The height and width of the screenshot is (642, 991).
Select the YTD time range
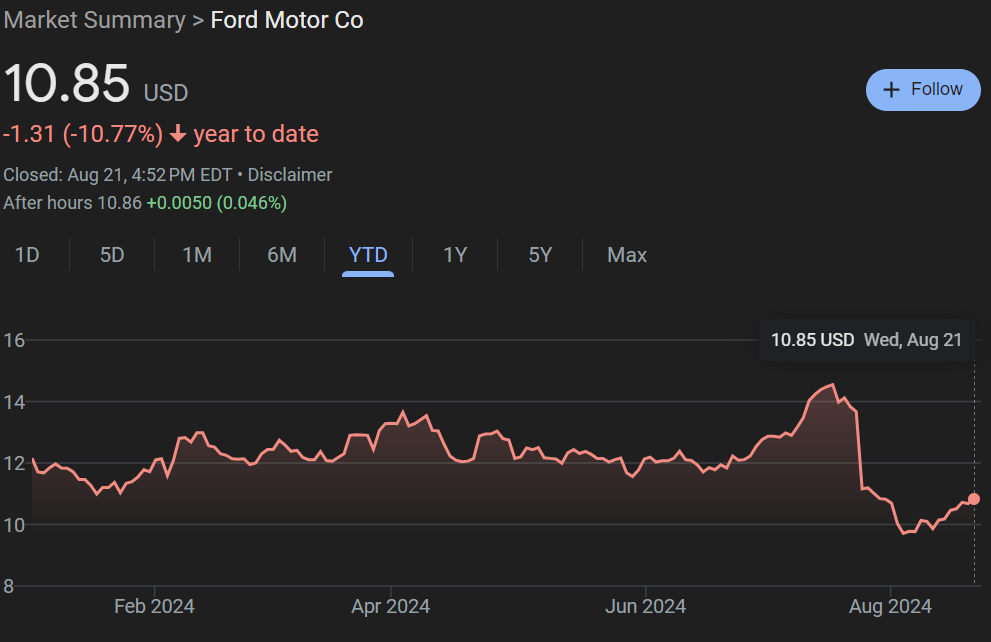coord(368,255)
